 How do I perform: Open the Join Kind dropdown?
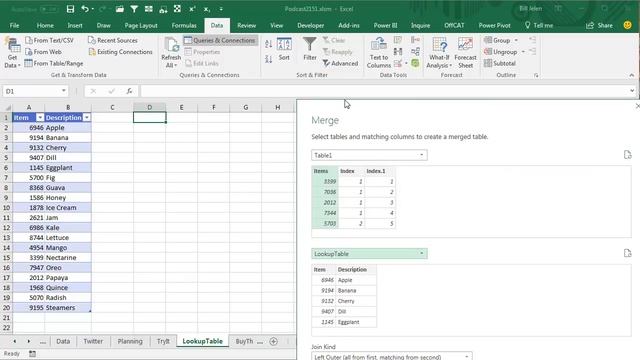click(392, 356)
